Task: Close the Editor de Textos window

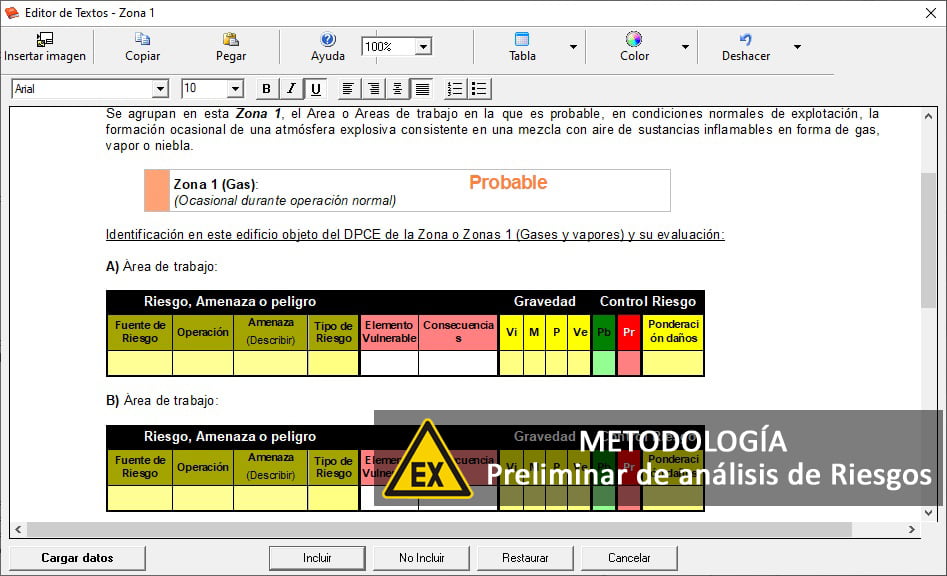Action: point(931,13)
